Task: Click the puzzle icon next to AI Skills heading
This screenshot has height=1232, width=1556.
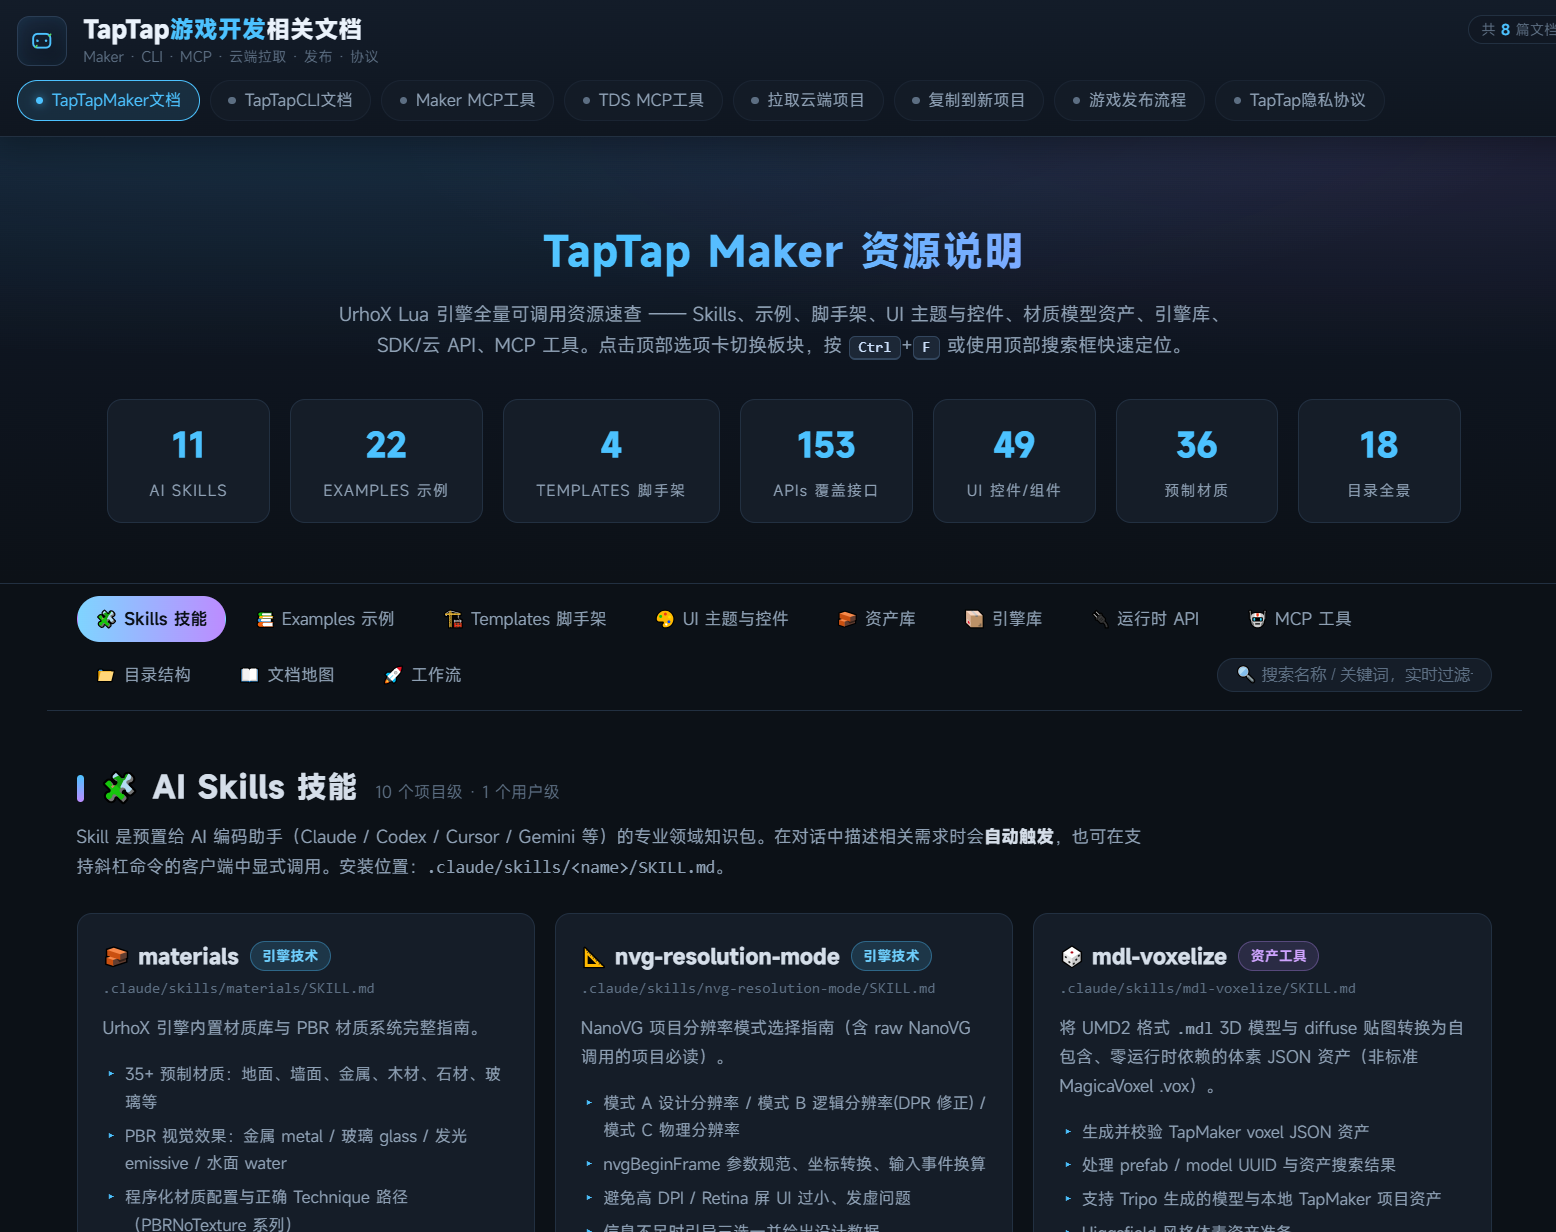Action: pyautogui.click(x=119, y=788)
